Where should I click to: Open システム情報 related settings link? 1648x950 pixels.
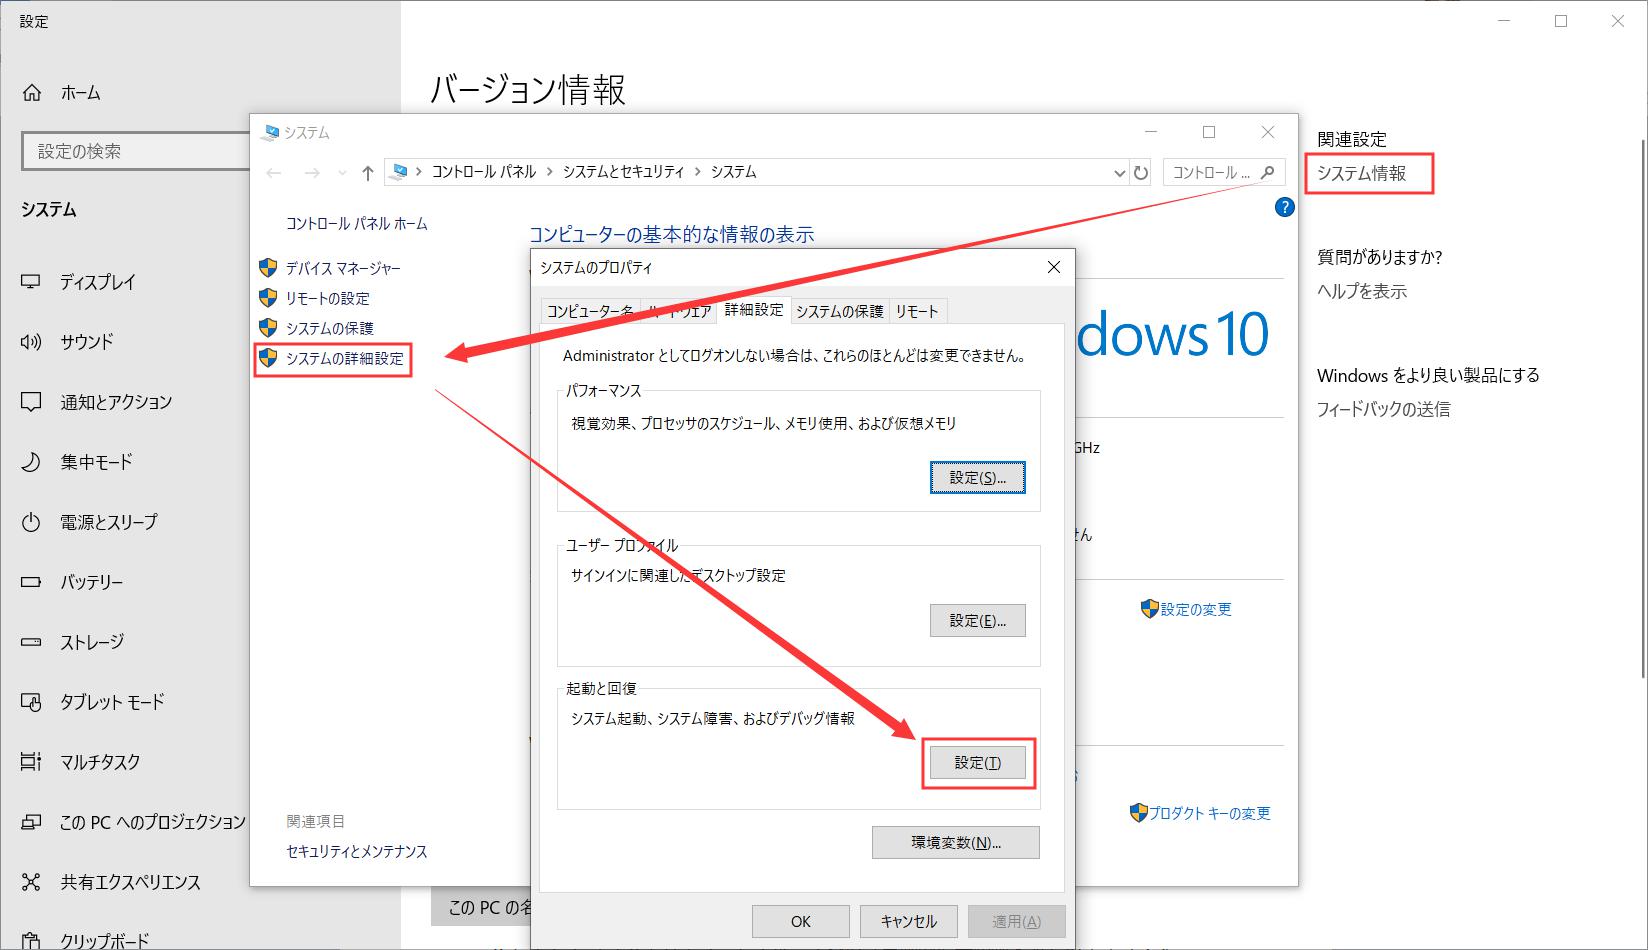pyautogui.click(x=1362, y=173)
